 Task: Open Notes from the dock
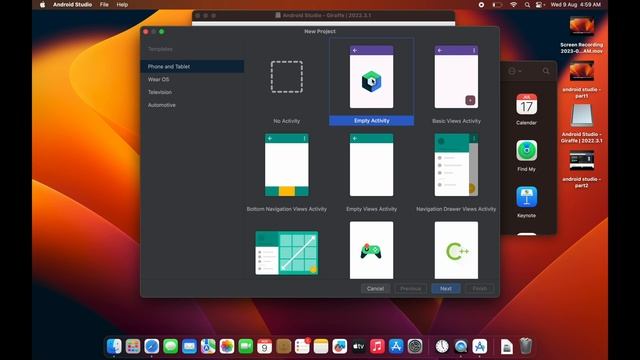(x=321, y=346)
